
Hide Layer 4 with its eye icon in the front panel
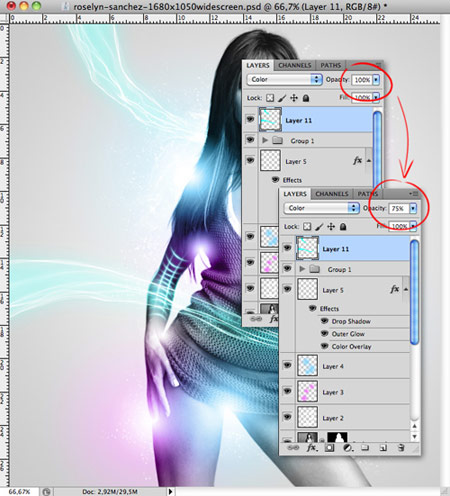[x=287, y=365]
